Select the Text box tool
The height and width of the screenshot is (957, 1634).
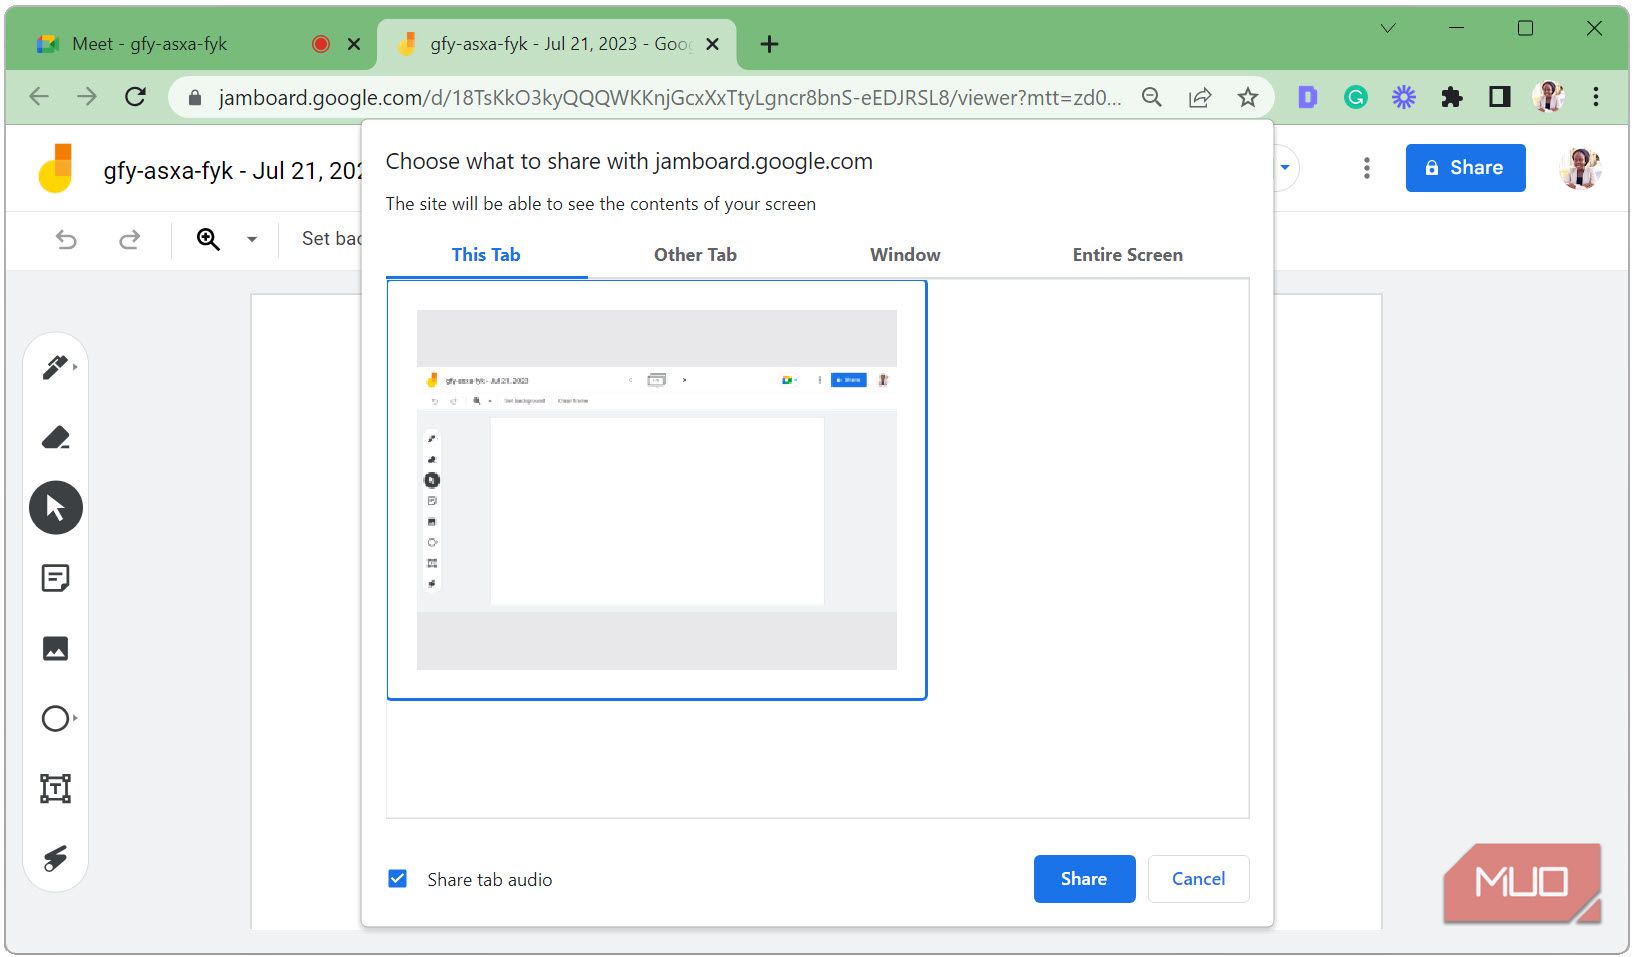coord(56,788)
